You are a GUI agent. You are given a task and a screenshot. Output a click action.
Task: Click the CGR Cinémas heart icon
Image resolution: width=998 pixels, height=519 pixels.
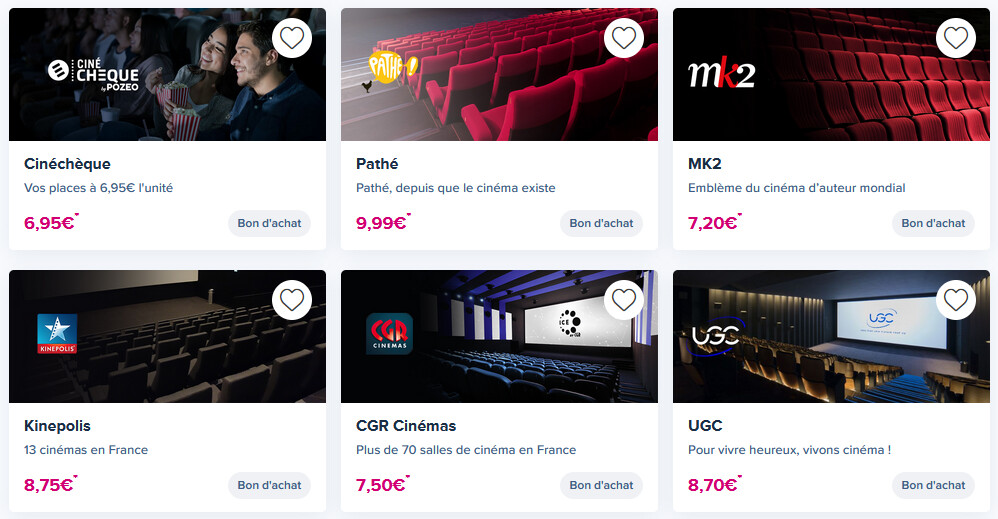click(624, 300)
